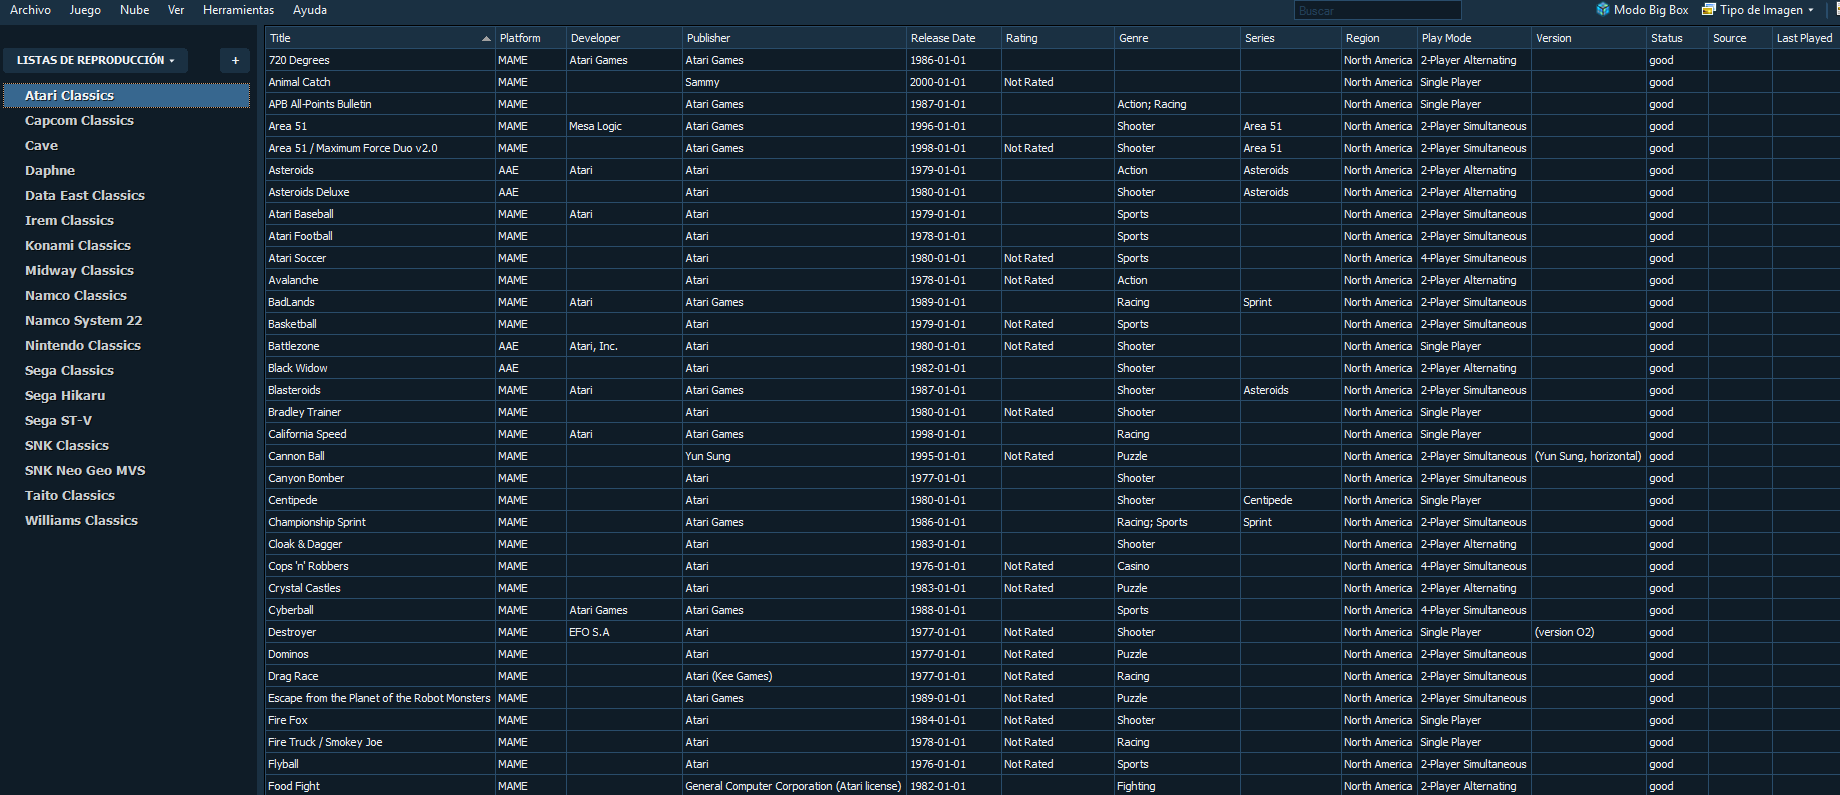This screenshot has height=795, width=1840.
Task: Select the Taito Classics playlist
Action: (x=70, y=495)
